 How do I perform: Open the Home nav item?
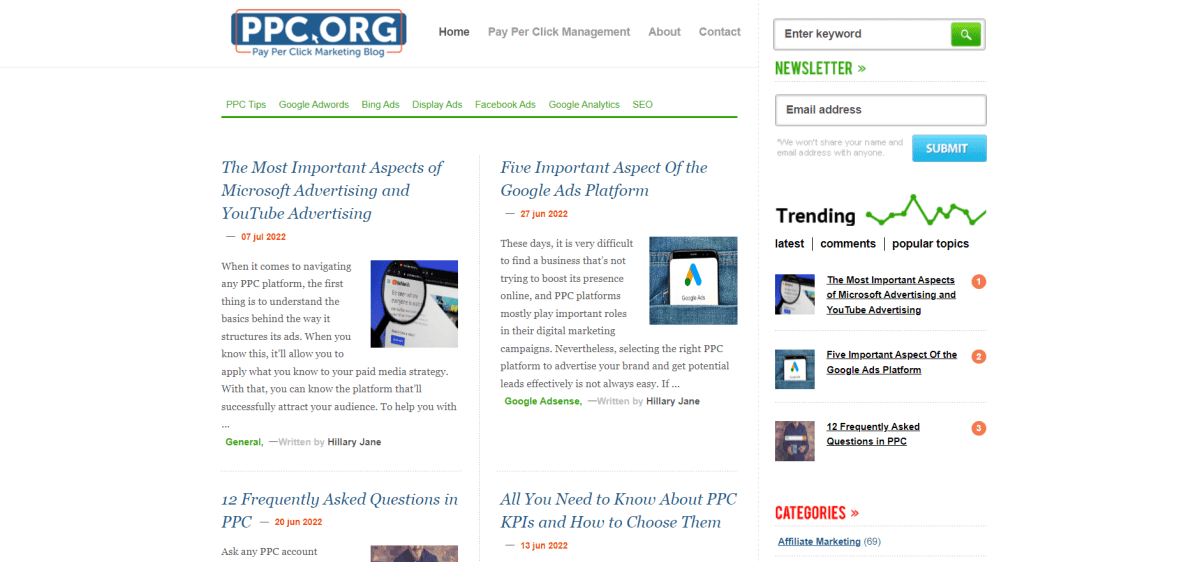tap(454, 32)
